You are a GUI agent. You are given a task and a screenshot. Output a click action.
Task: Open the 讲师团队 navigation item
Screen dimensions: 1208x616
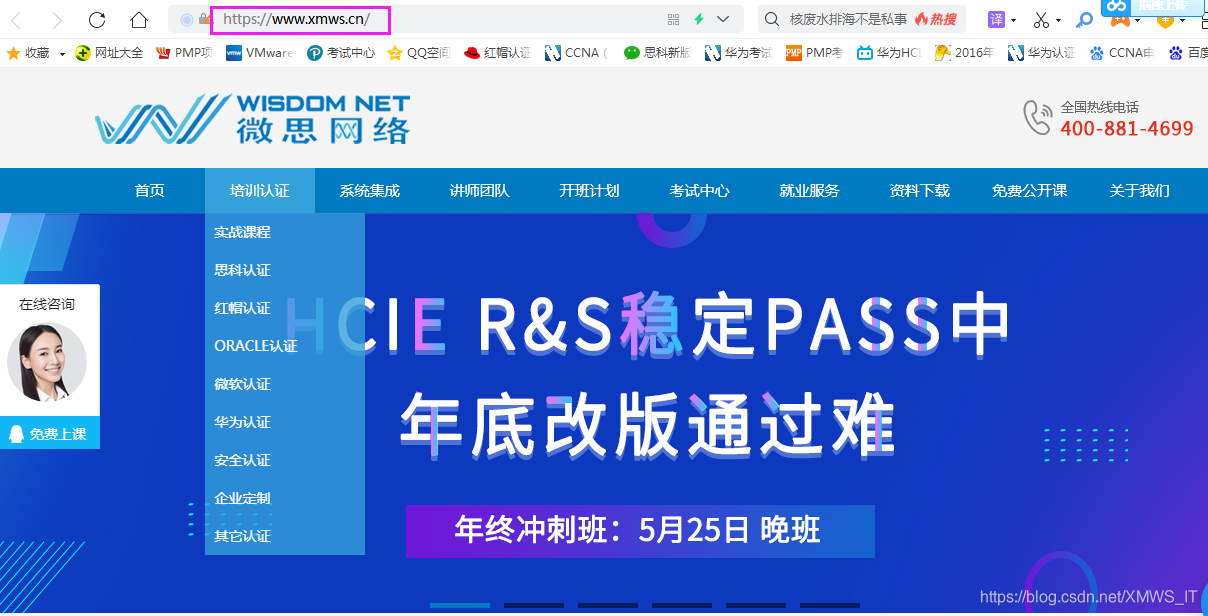[x=480, y=191]
